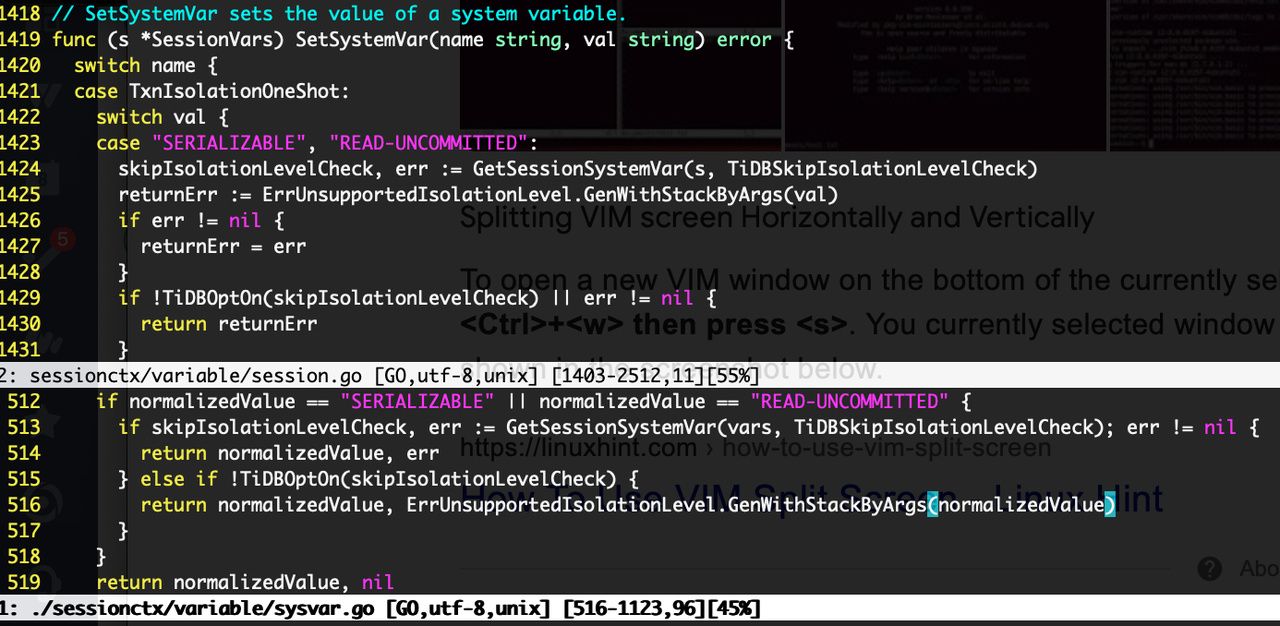Click the highlighted "(normalizedValue)" text

click(x=1022, y=505)
